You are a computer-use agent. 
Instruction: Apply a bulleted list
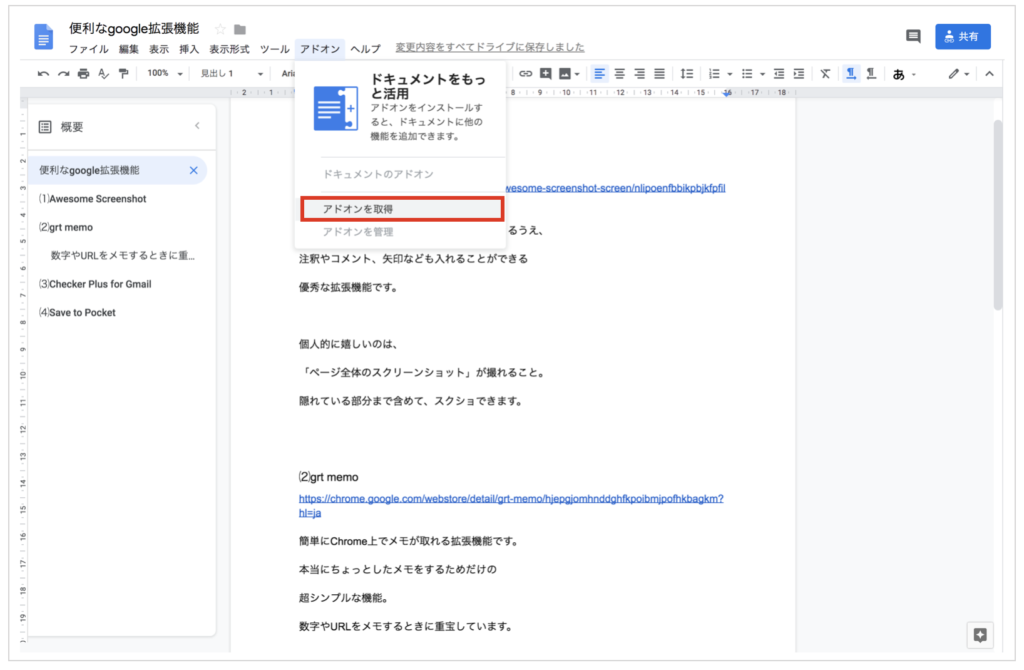747,74
